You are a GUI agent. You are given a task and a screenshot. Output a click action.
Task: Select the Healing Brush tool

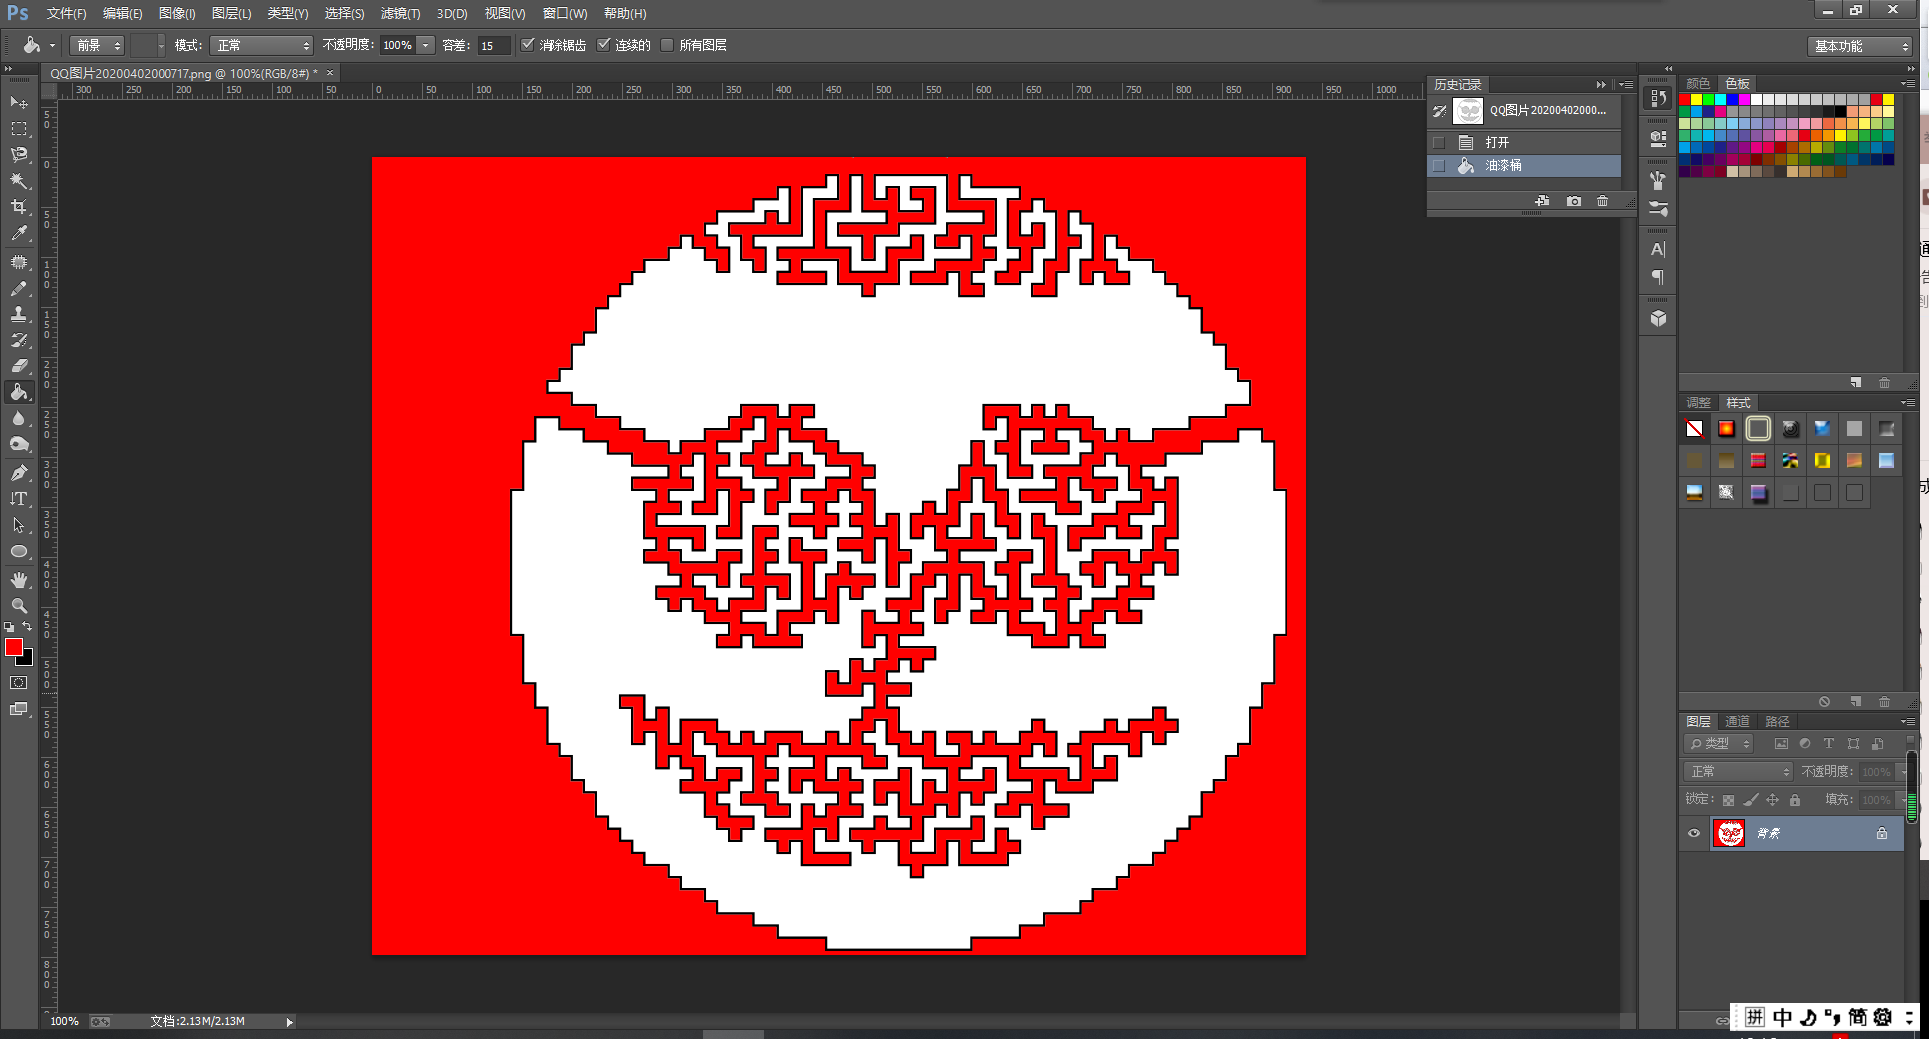pyautogui.click(x=19, y=262)
